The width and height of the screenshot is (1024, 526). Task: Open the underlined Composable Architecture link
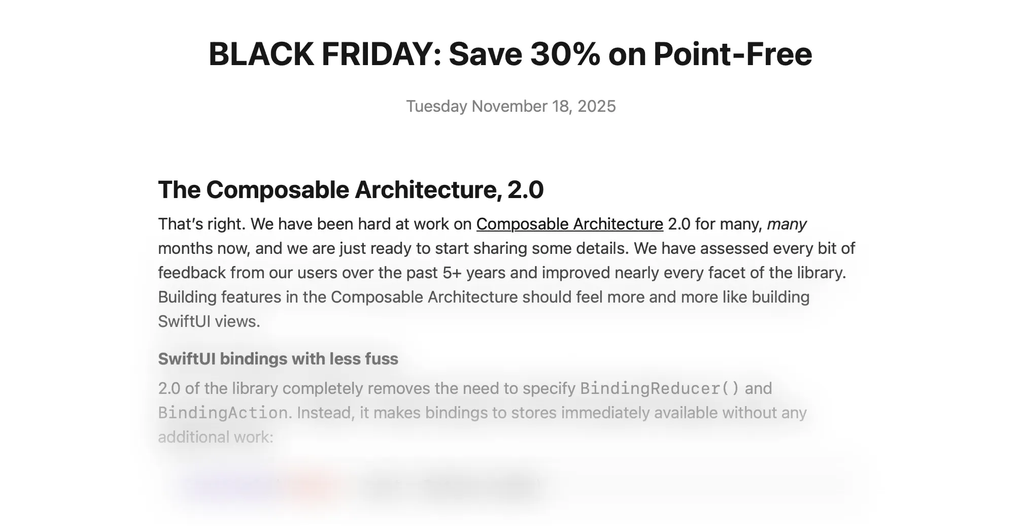tap(569, 224)
